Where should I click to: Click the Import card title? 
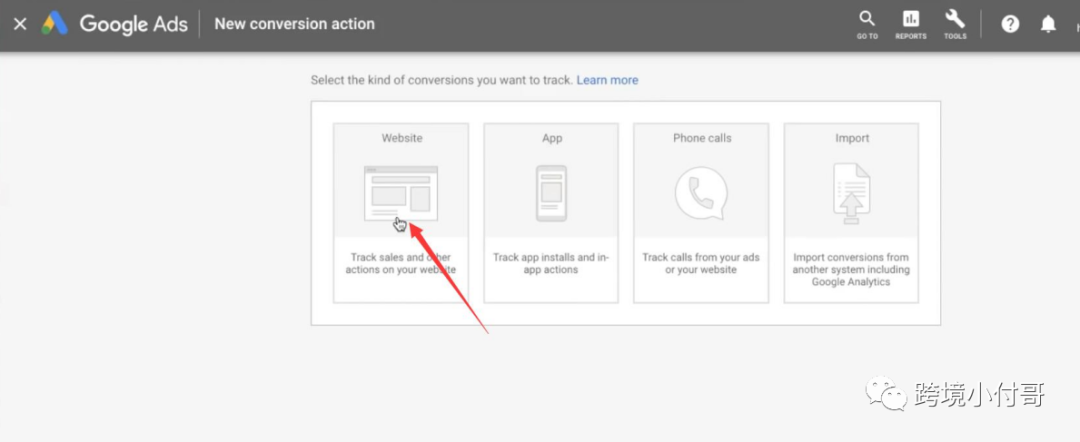(x=852, y=138)
